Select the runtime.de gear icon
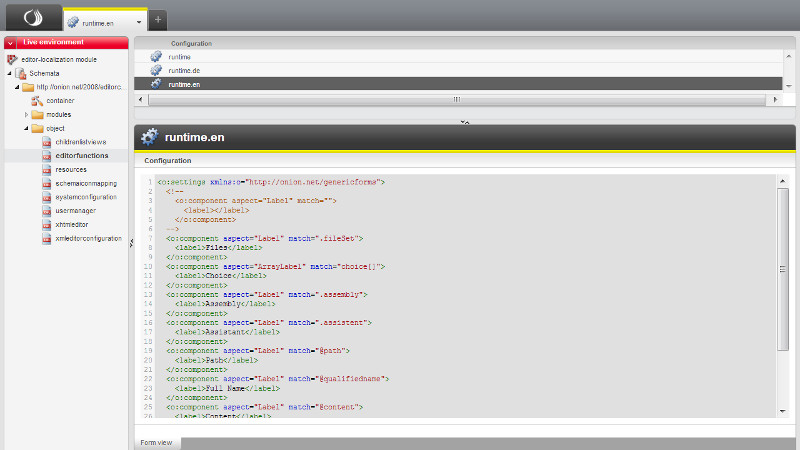The image size is (800, 450). tap(156, 71)
